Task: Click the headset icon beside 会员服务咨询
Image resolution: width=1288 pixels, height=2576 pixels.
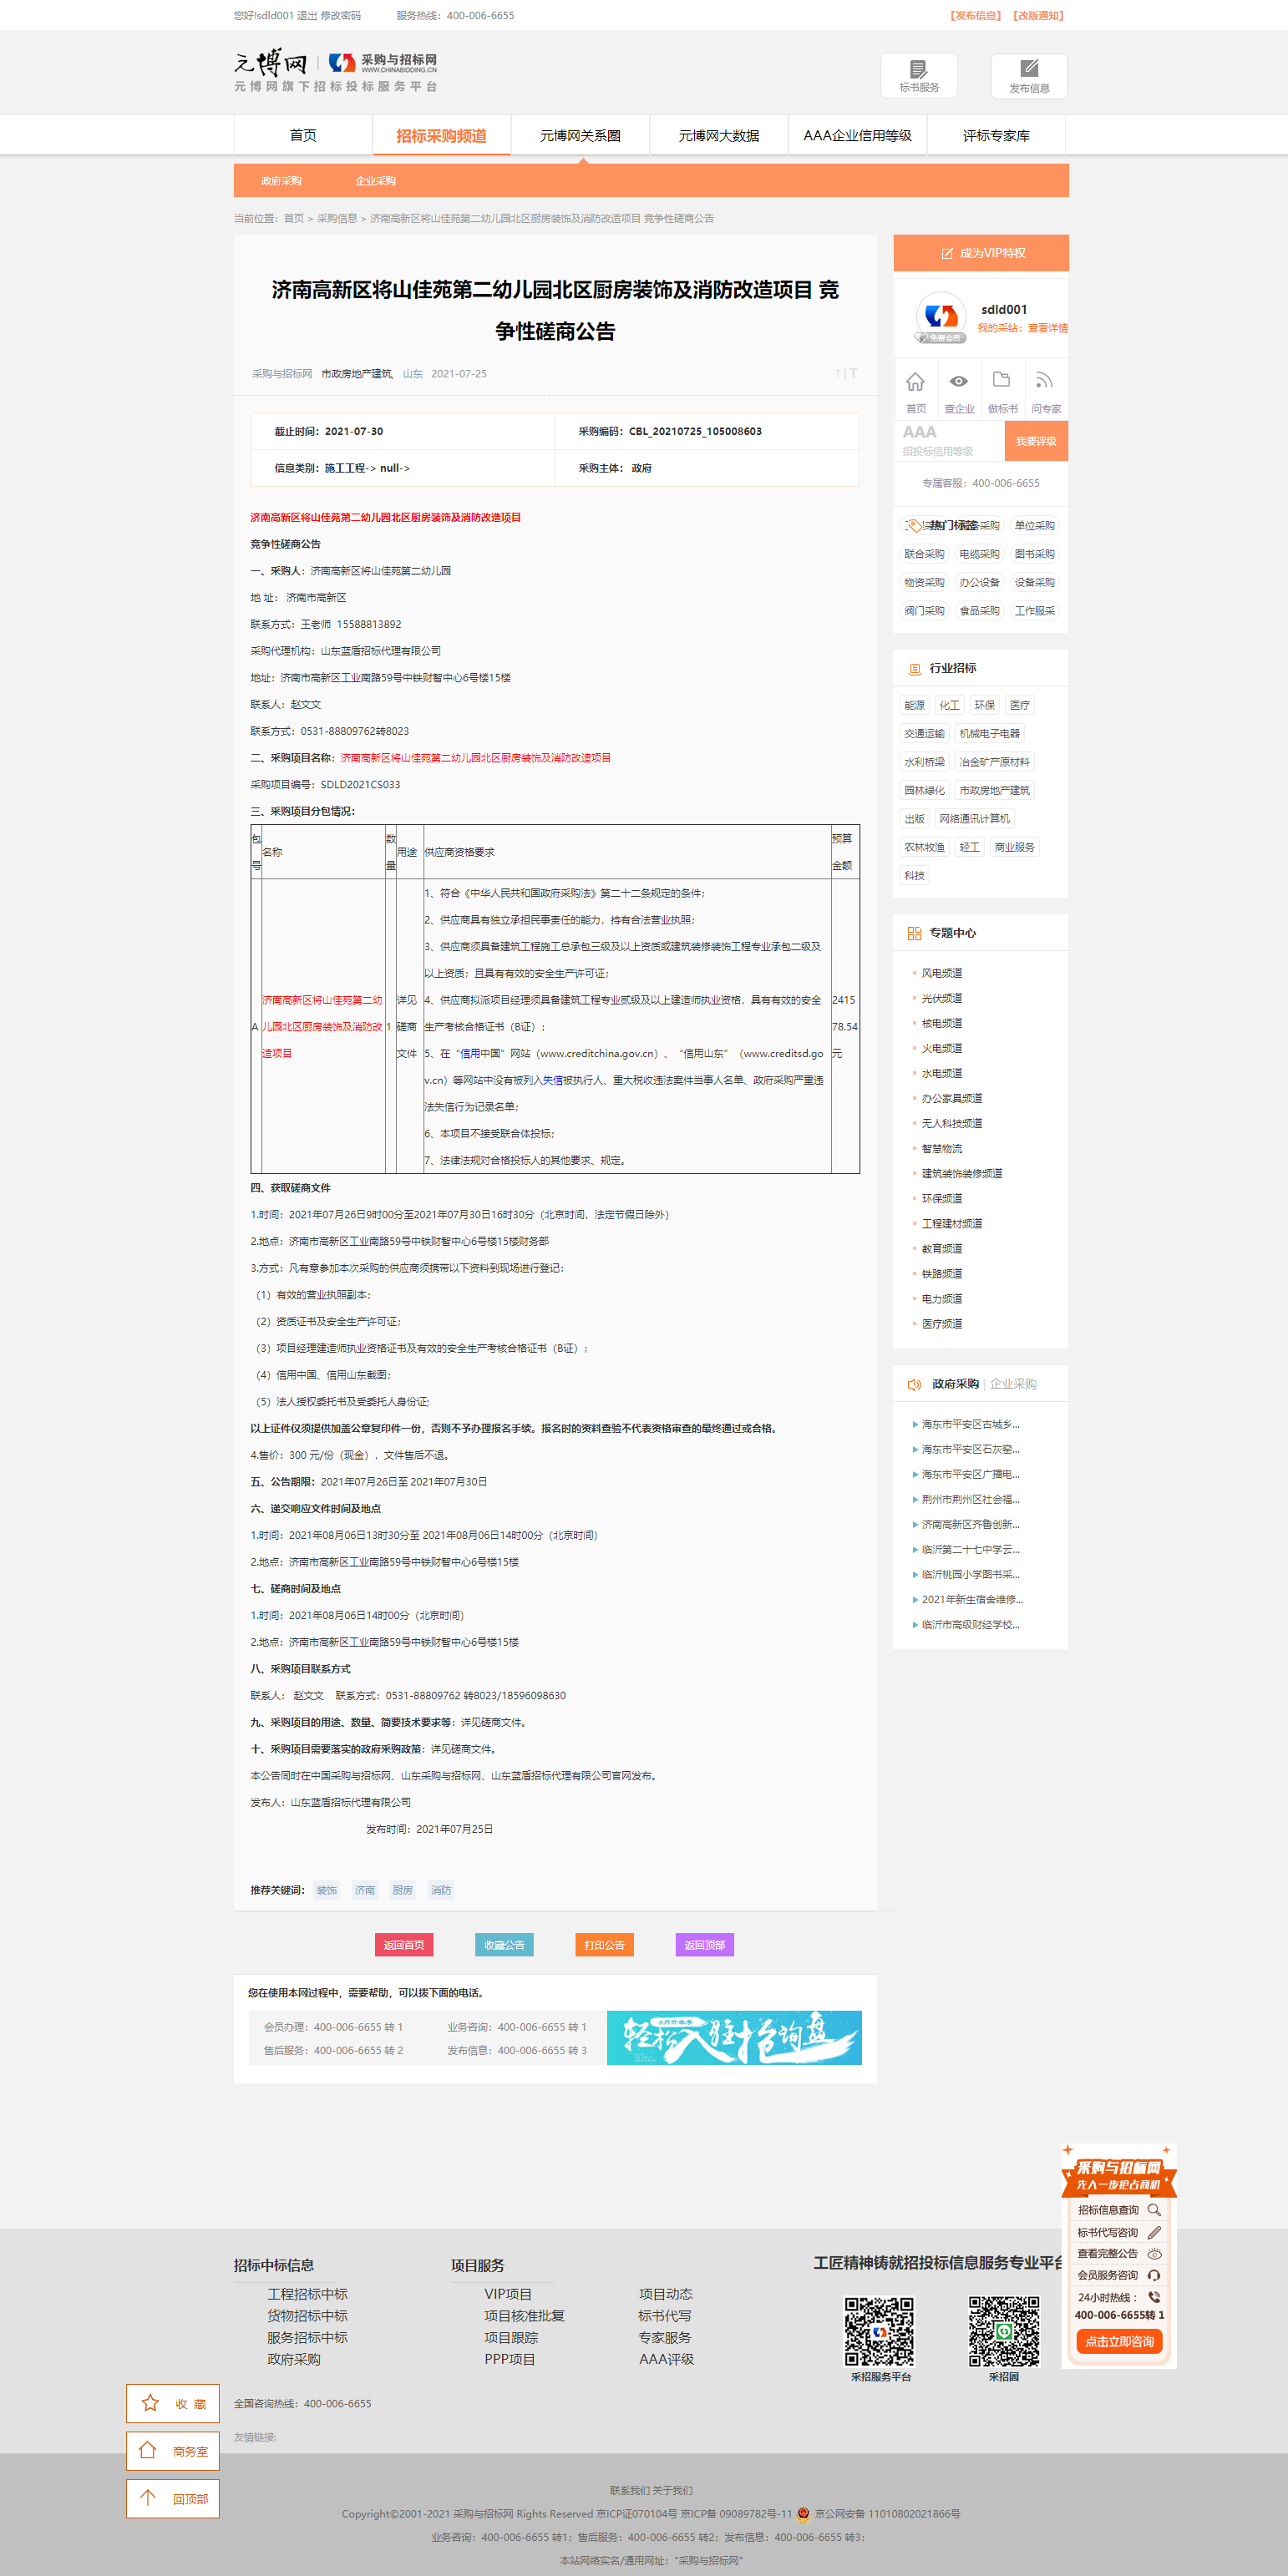Action: point(1154,2275)
